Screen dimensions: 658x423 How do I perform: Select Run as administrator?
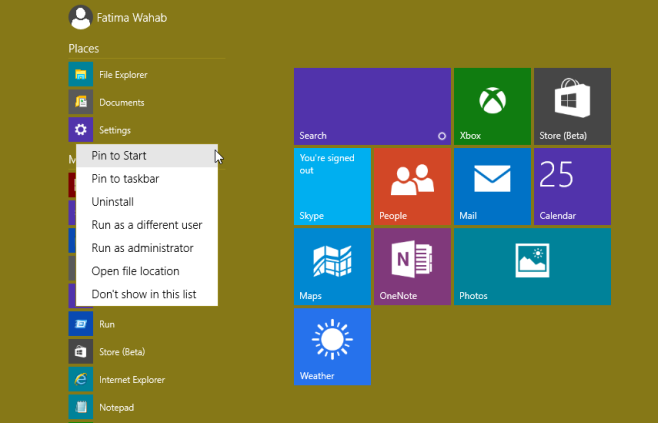pyautogui.click(x=147, y=248)
